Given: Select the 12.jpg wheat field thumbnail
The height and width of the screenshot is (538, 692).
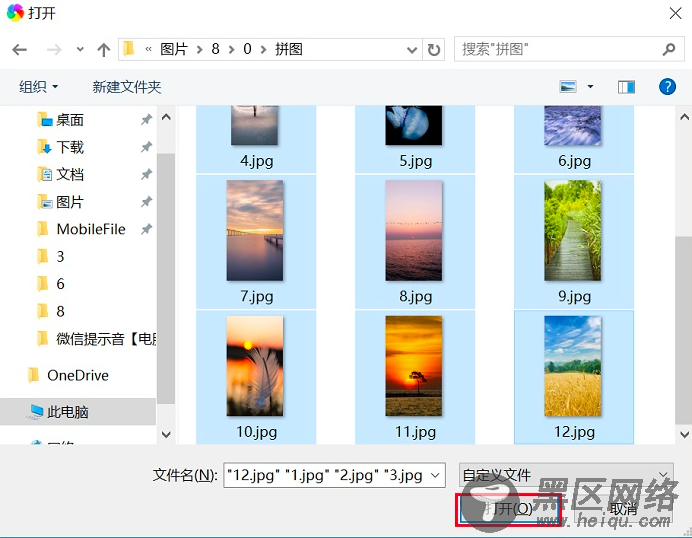Looking at the screenshot, I should pos(572,366).
